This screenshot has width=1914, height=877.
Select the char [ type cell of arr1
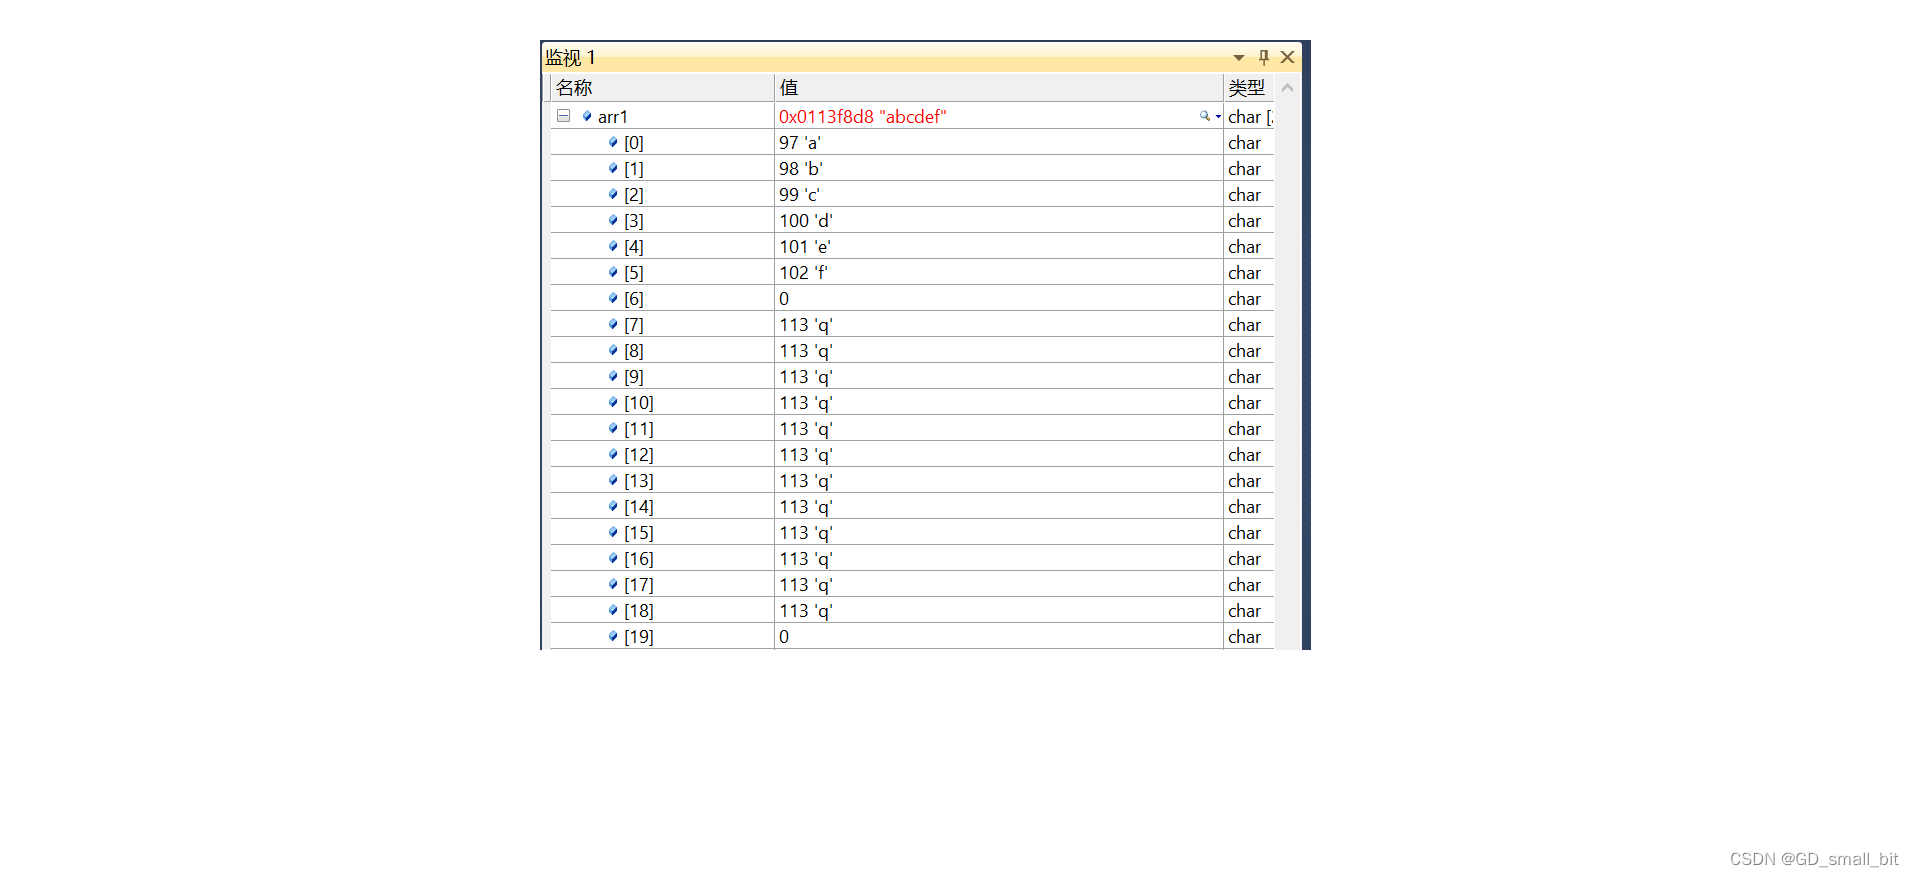pos(1251,117)
